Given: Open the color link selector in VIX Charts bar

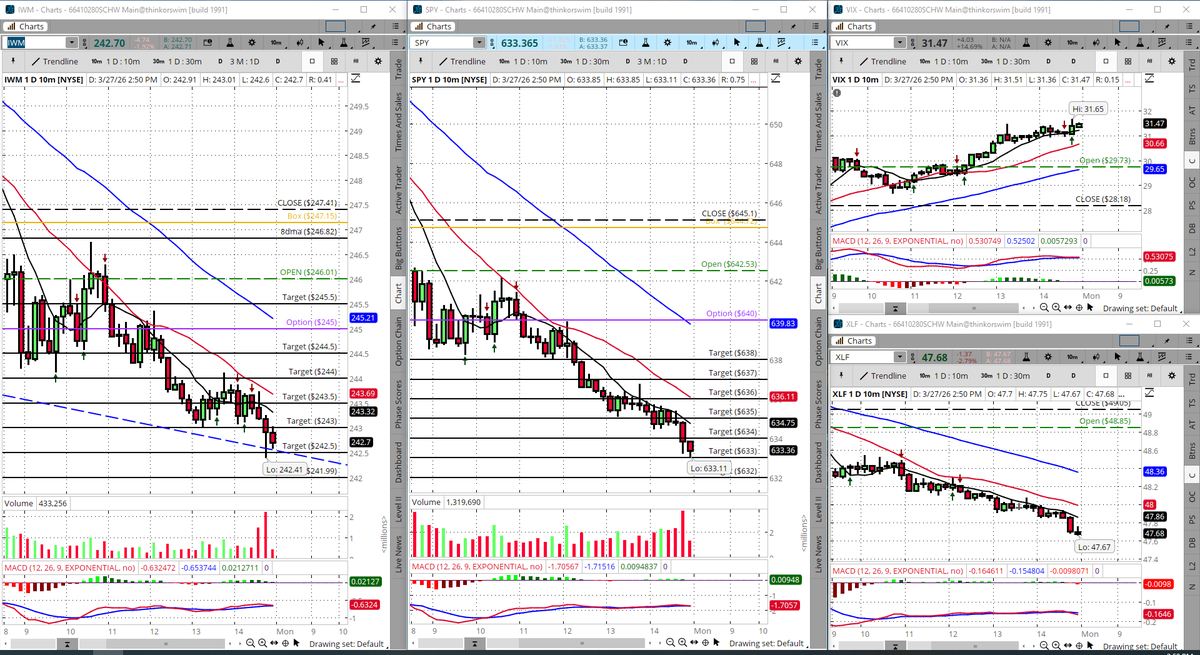Looking at the screenshot, I should click(x=1129, y=26).
